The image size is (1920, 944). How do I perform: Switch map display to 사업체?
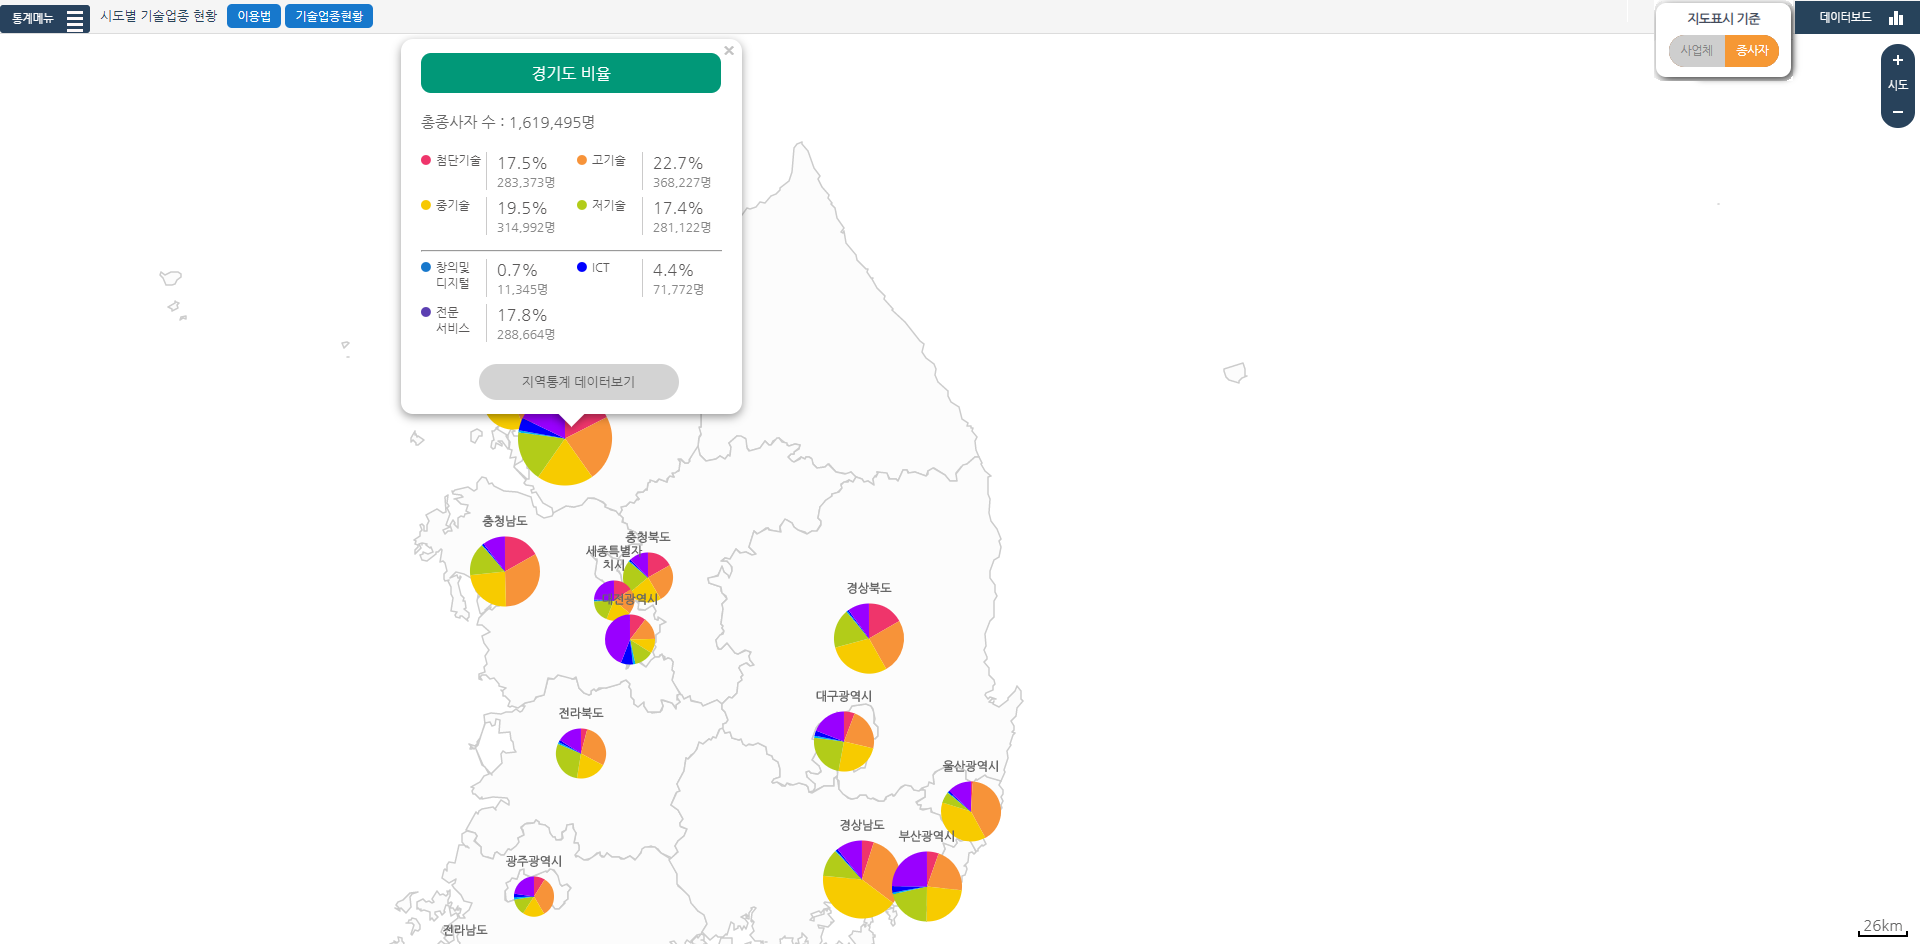click(x=1696, y=51)
